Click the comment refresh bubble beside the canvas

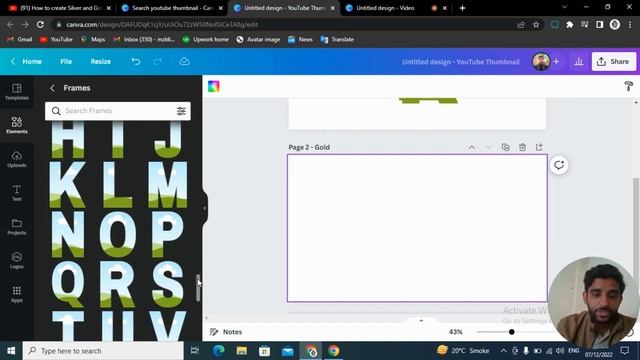pos(559,165)
